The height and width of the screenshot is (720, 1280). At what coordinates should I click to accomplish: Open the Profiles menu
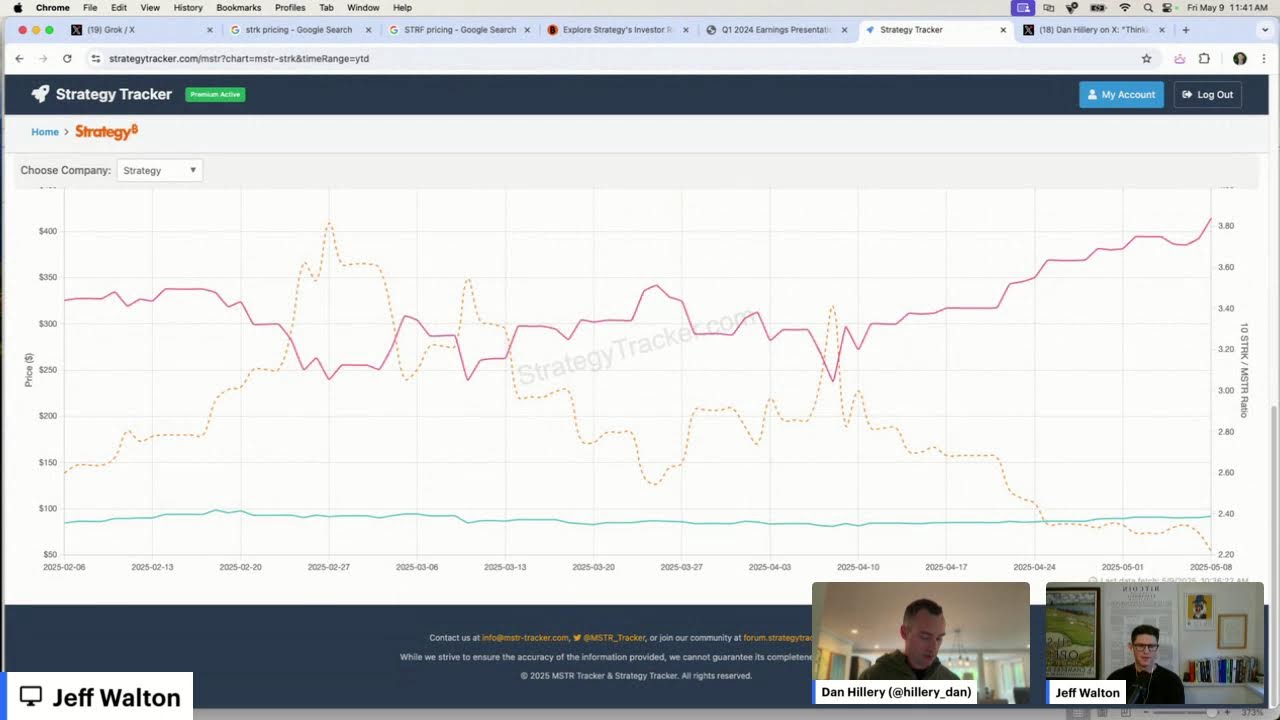[290, 7]
